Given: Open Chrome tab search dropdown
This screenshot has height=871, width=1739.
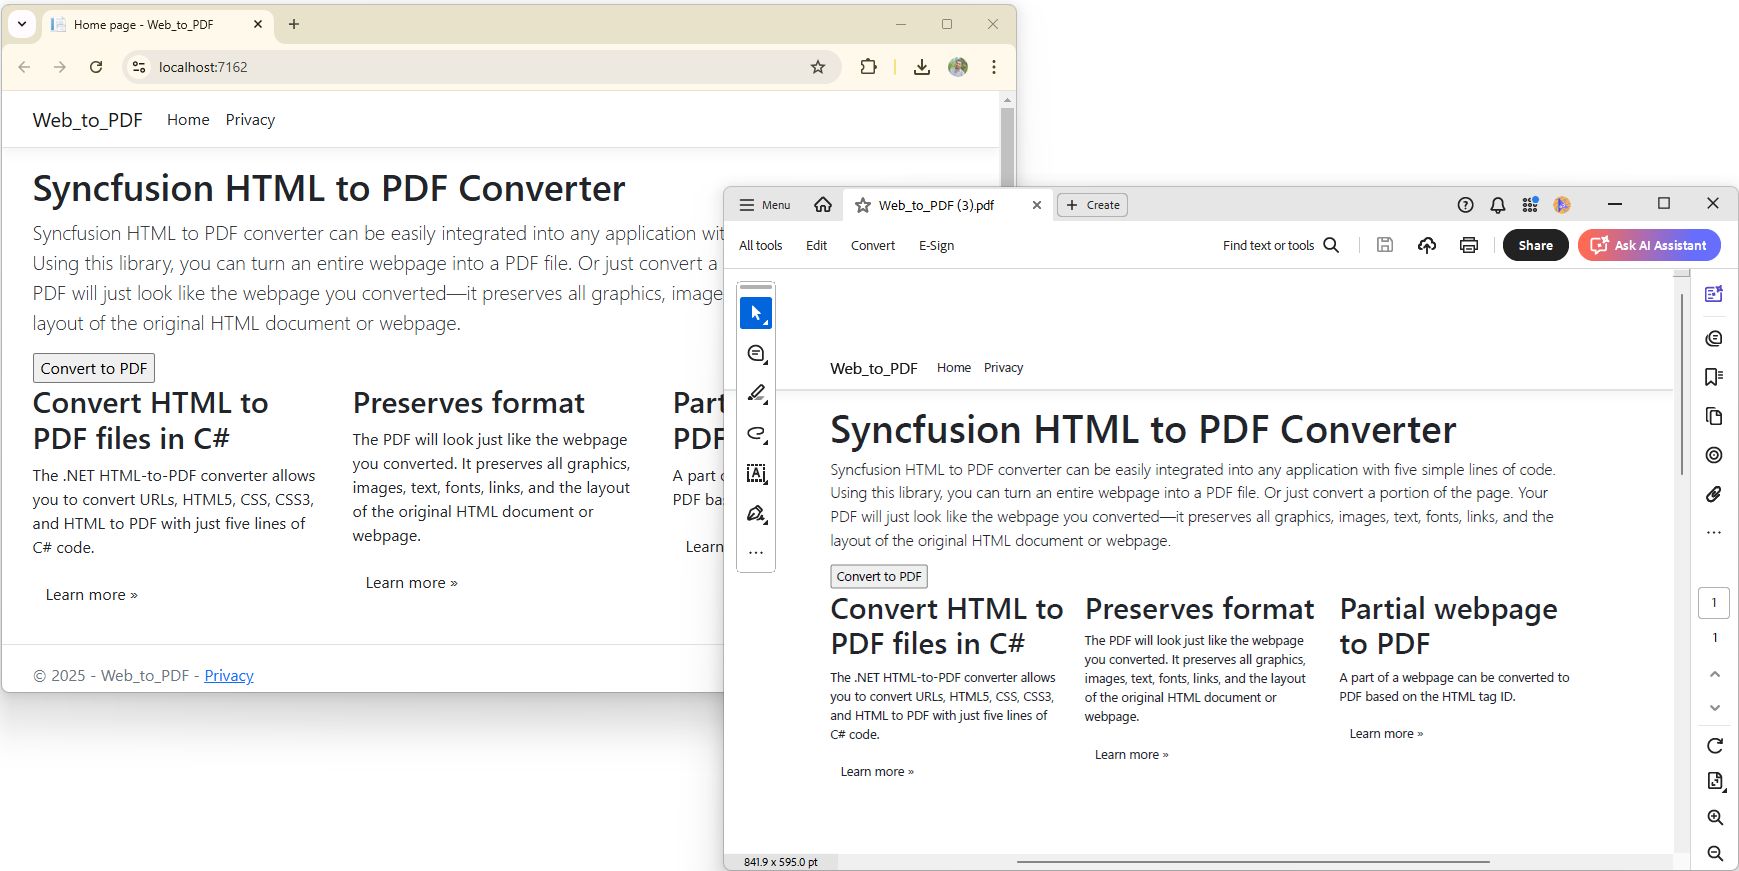Looking at the screenshot, I should [21, 24].
